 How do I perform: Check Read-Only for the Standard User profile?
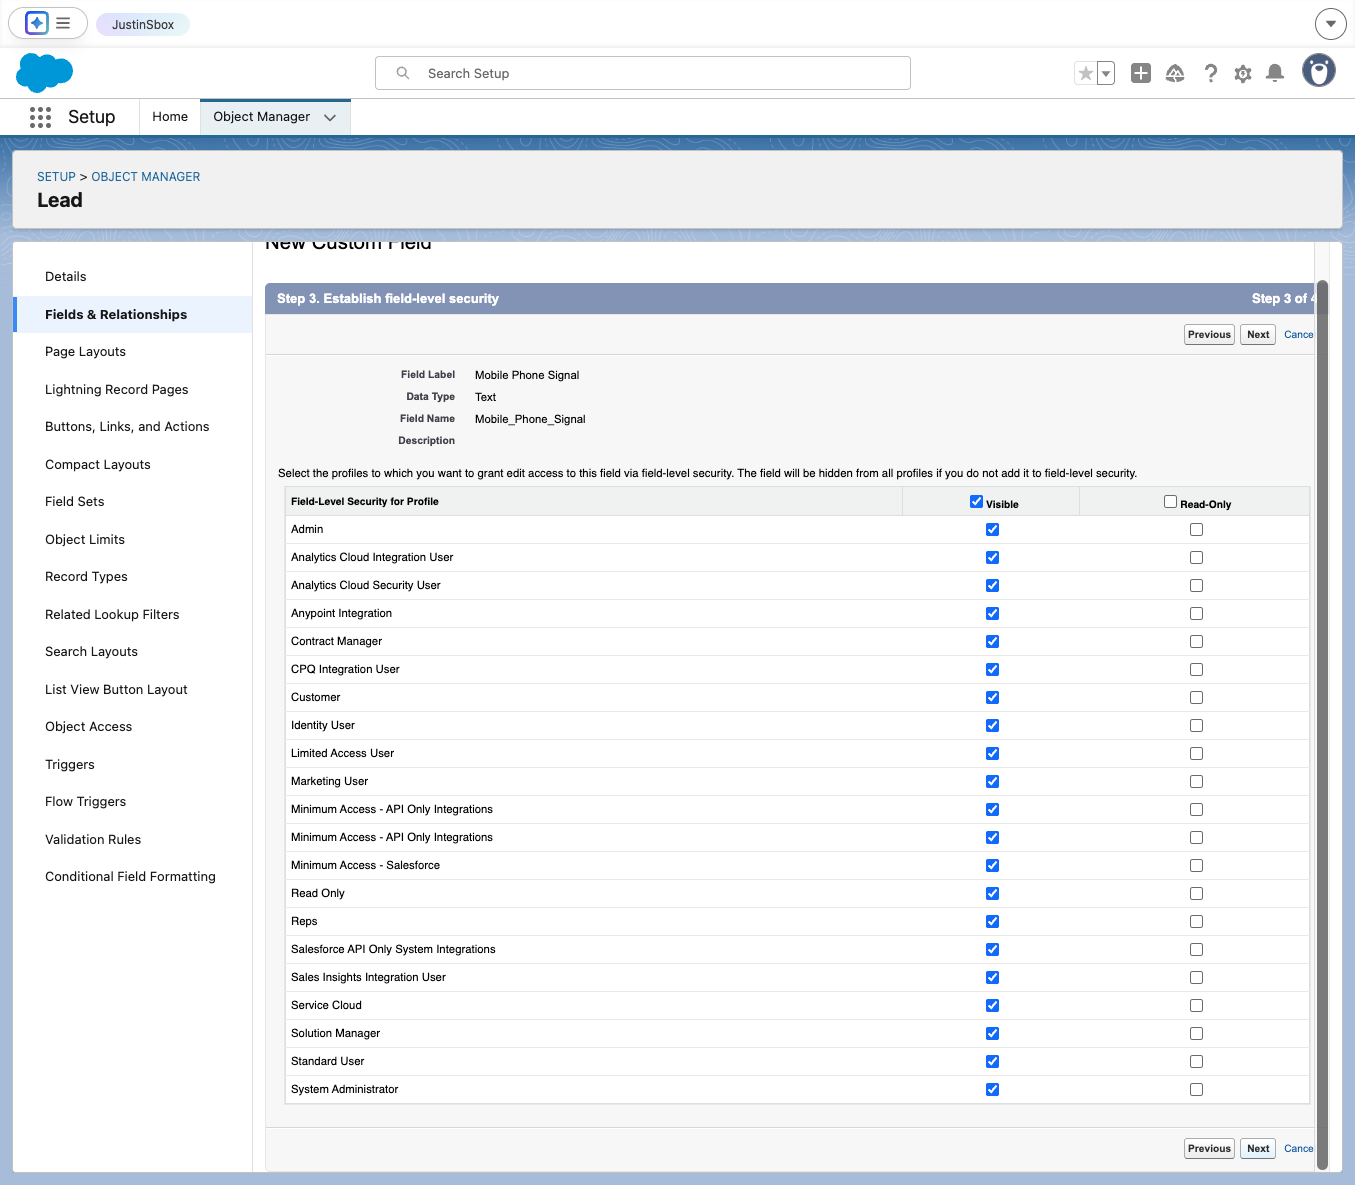[1196, 1062]
